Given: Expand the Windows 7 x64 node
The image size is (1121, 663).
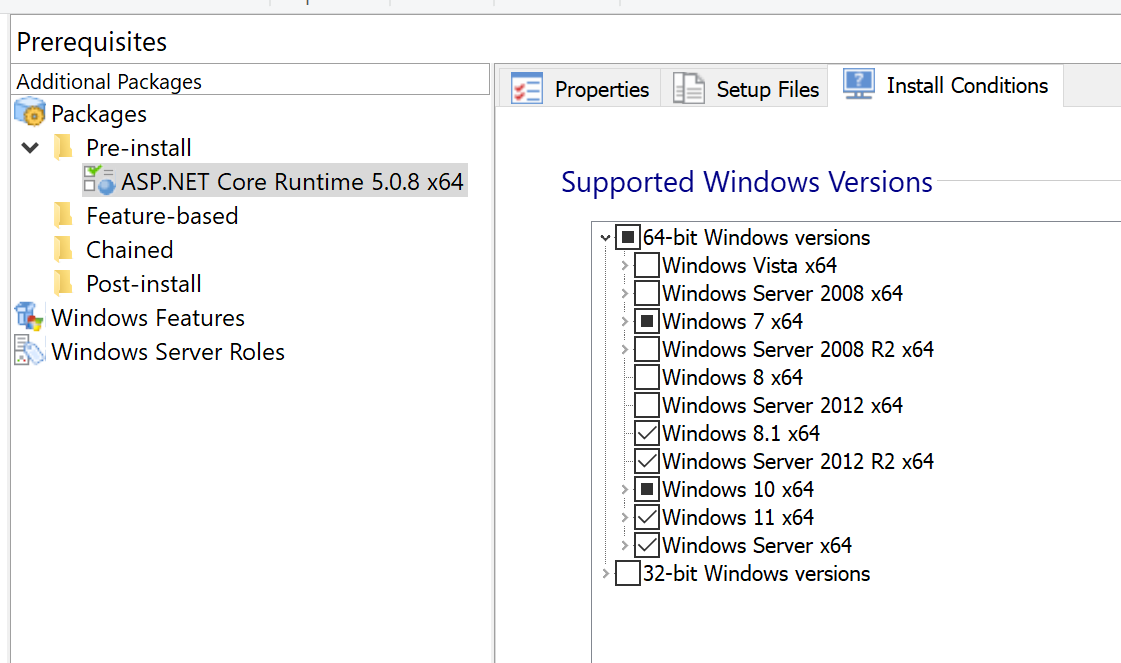Looking at the screenshot, I should coord(625,321).
